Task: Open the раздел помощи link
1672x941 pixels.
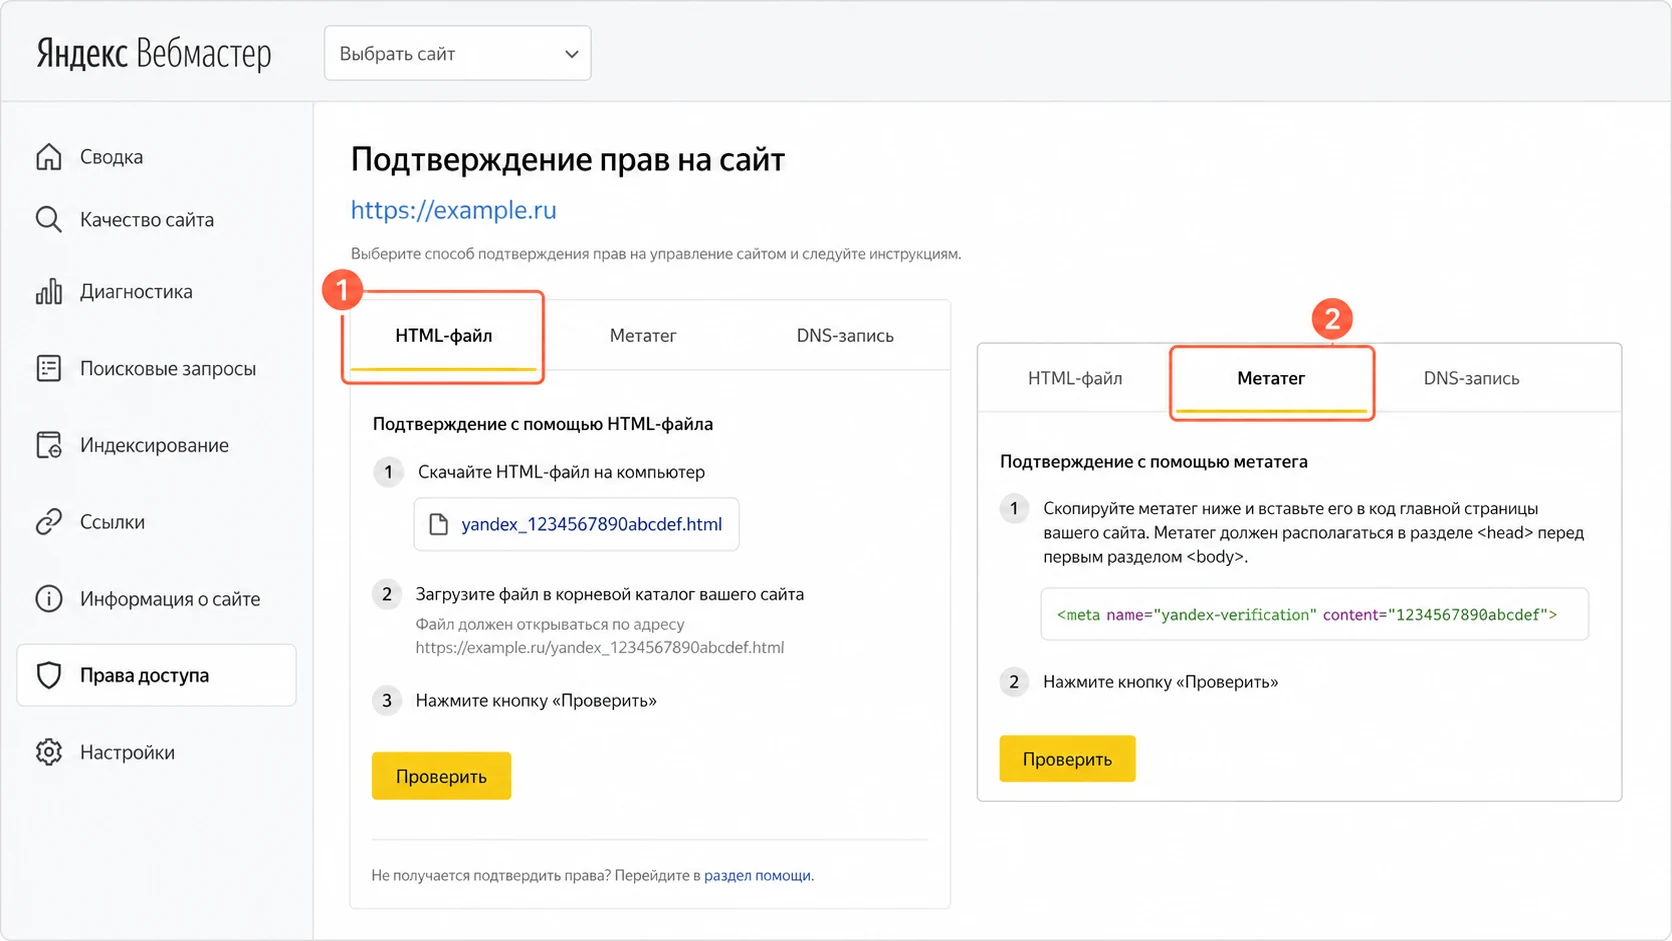Action: [x=758, y=875]
